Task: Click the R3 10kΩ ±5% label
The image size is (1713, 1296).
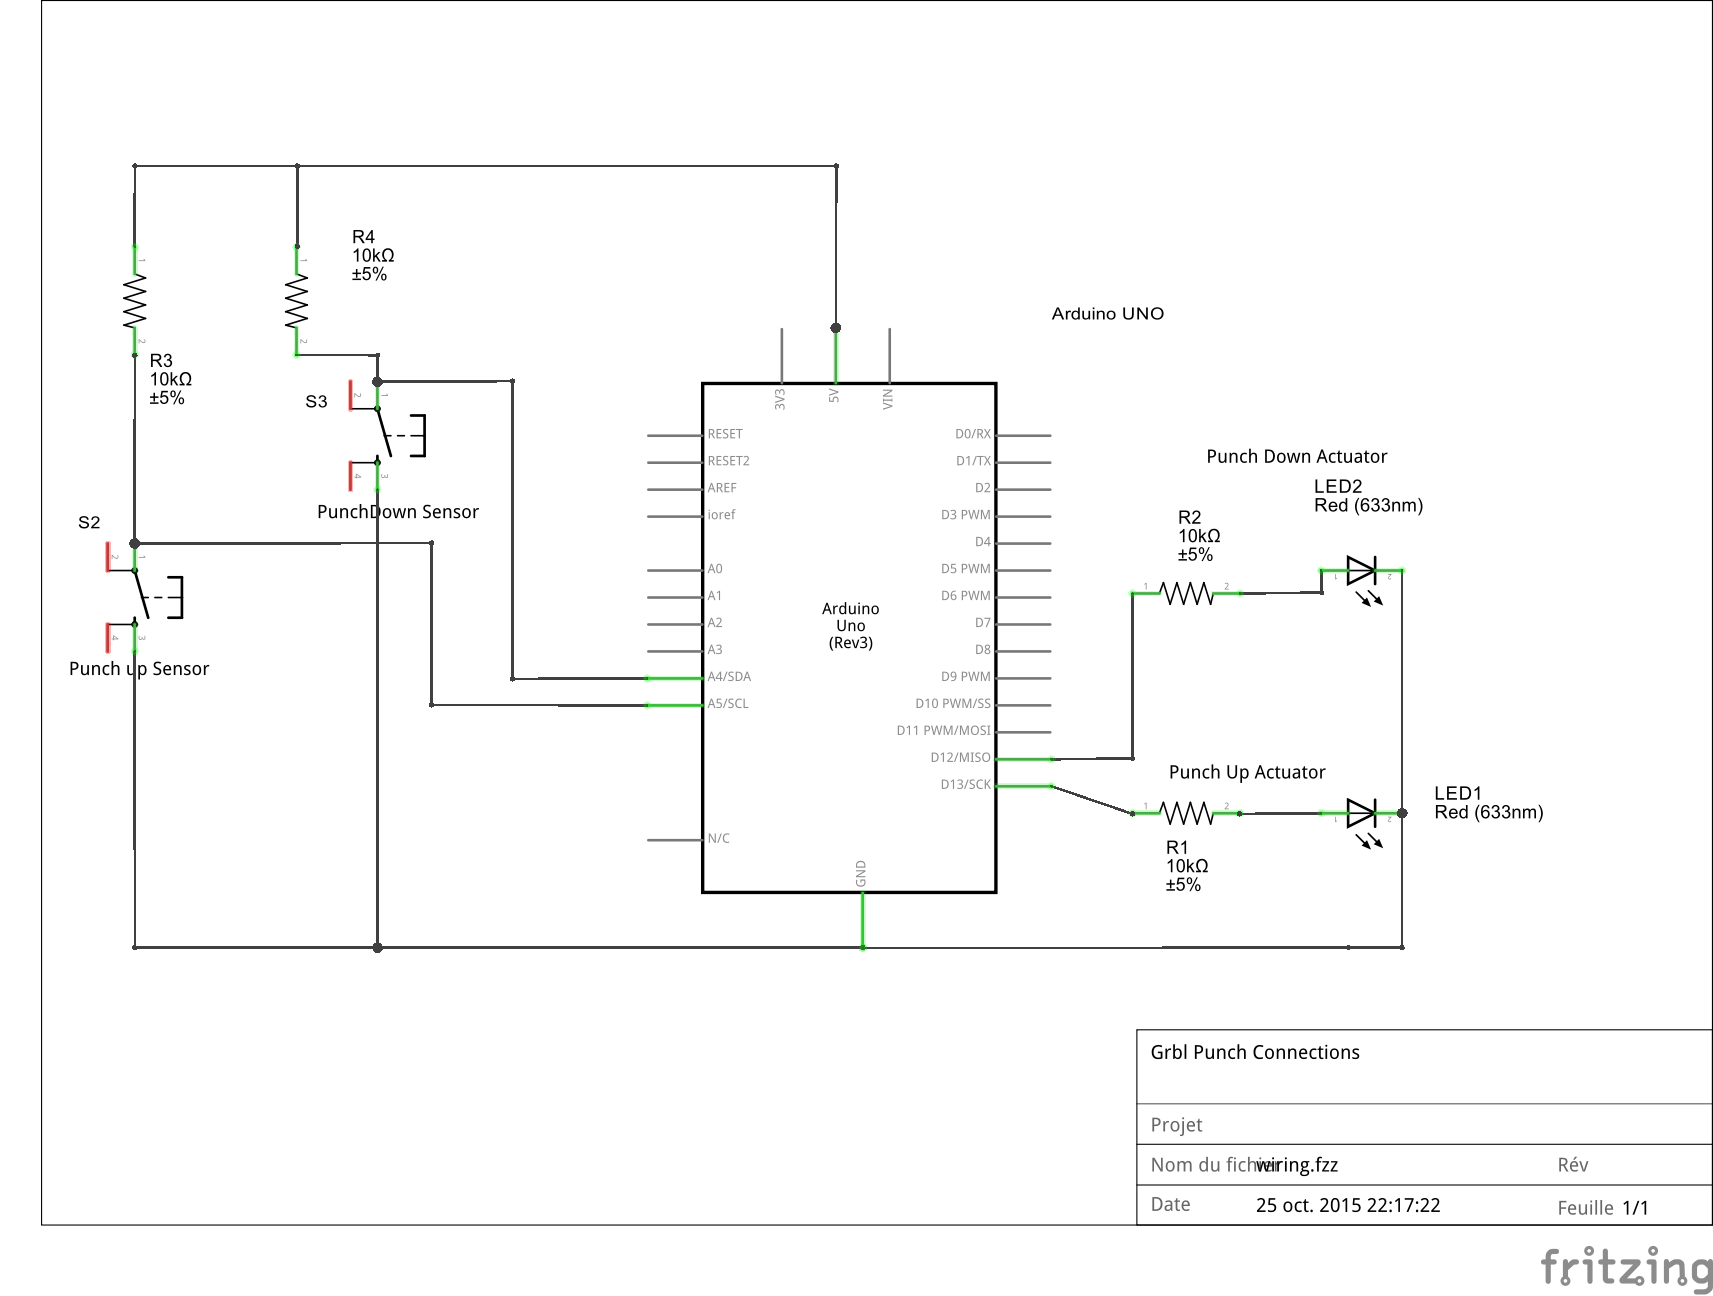Action: tap(170, 379)
